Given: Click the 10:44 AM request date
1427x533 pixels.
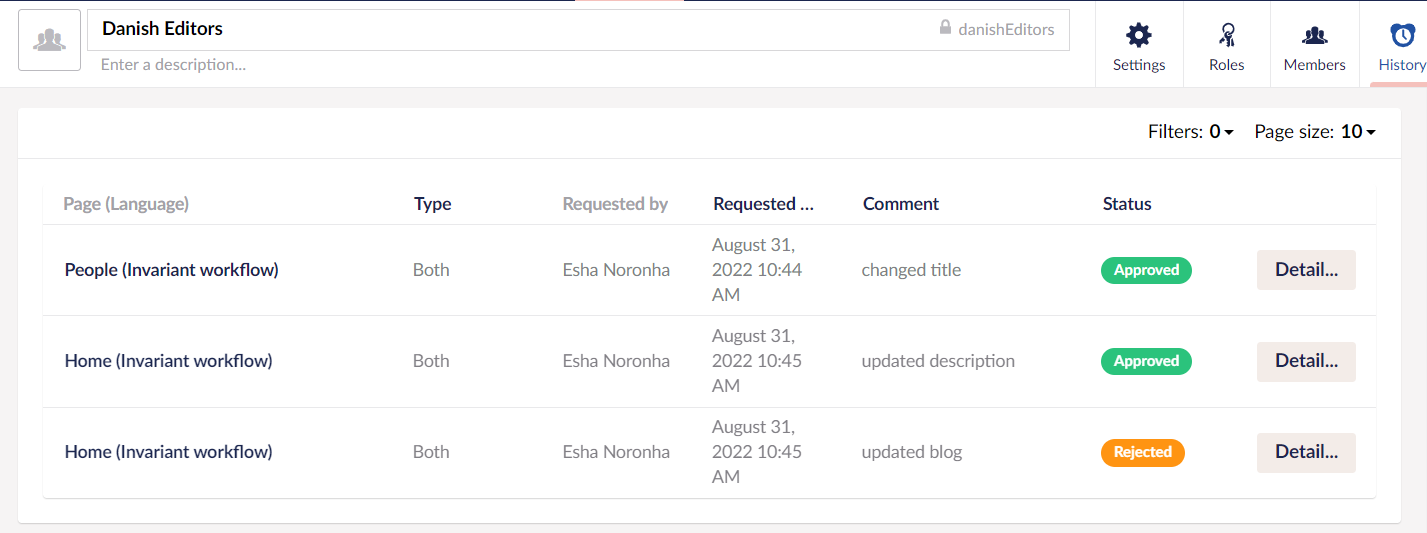Looking at the screenshot, I should coord(757,270).
